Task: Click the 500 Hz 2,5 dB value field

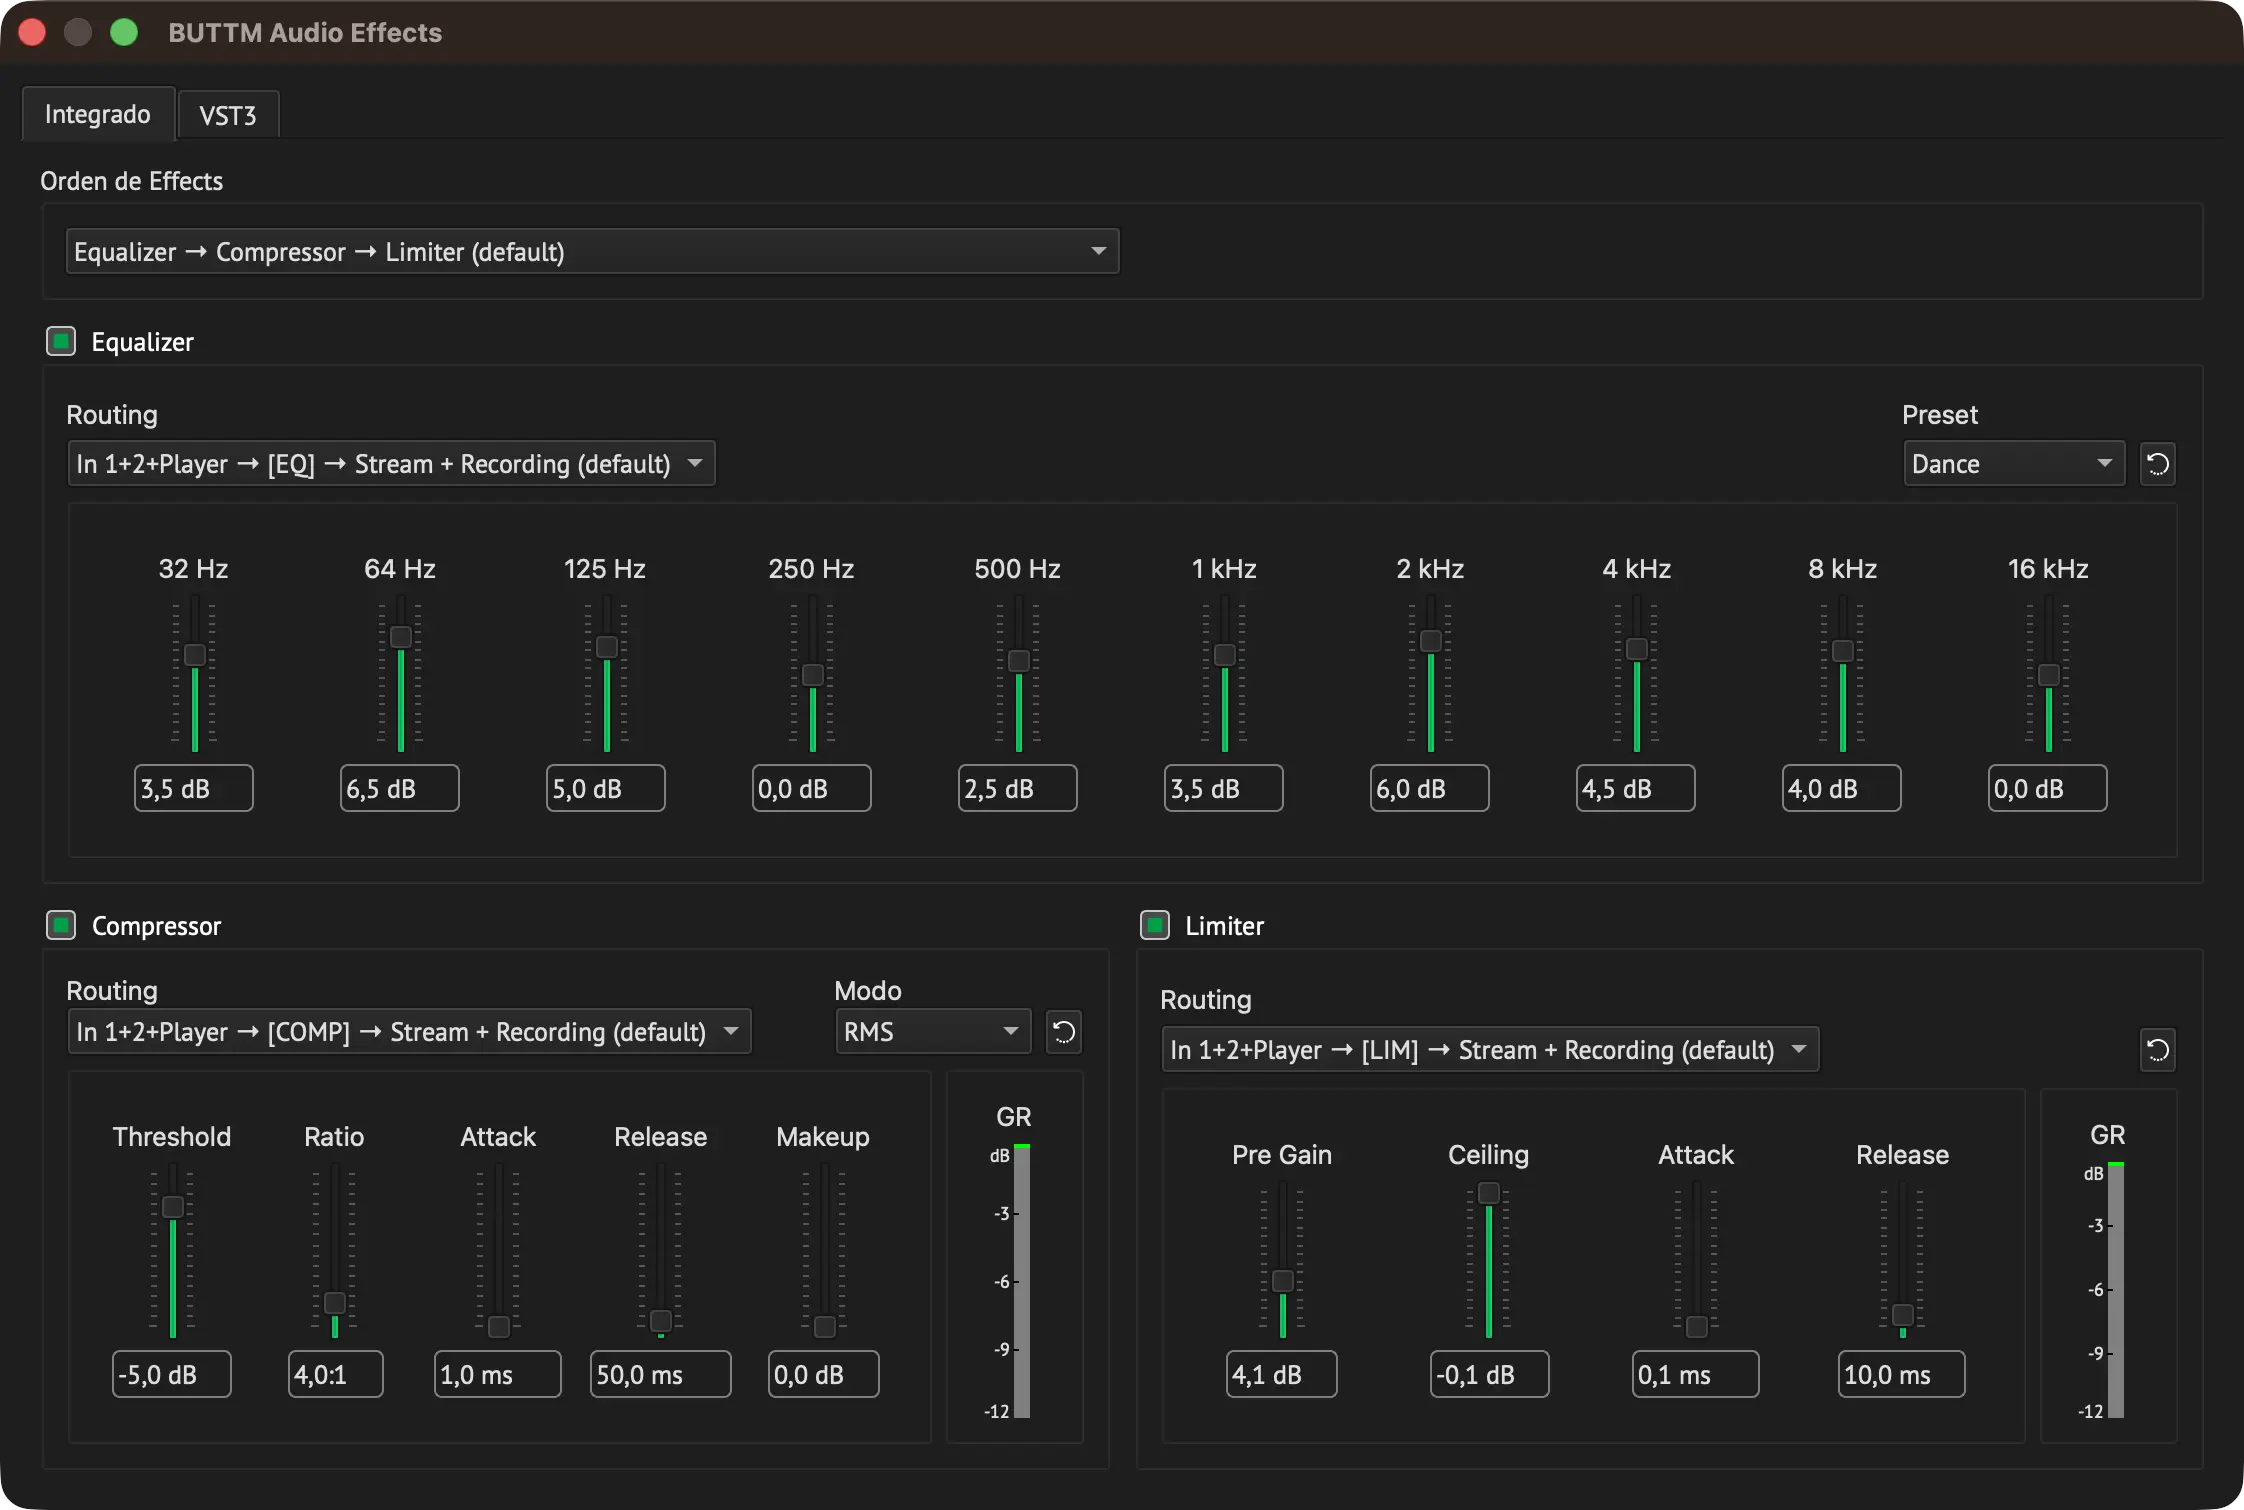Action: tap(1018, 788)
